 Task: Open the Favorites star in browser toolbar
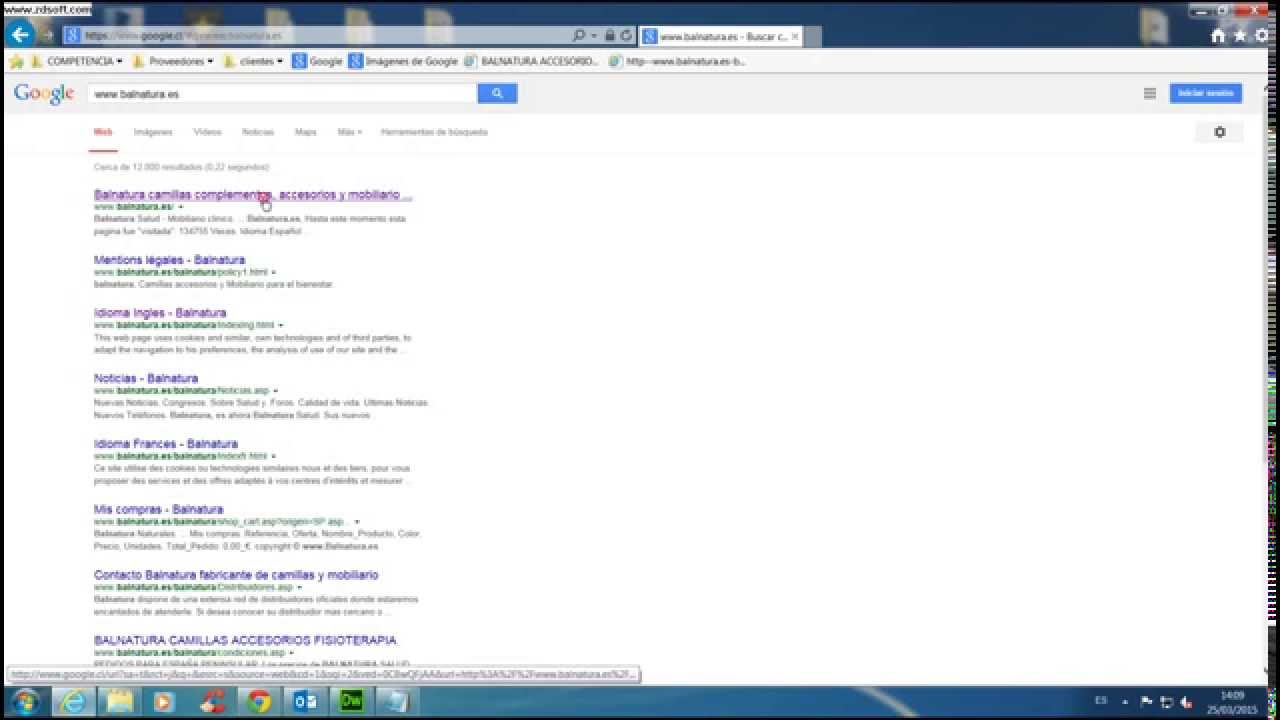coord(1241,35)
